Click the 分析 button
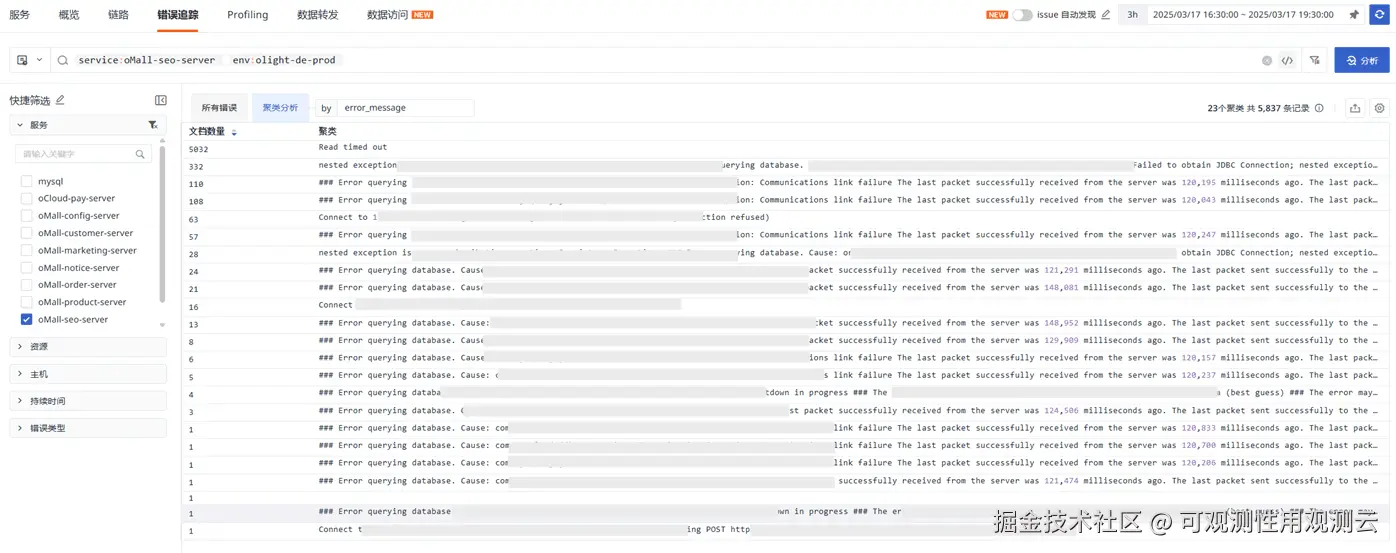 (1362, 61)
